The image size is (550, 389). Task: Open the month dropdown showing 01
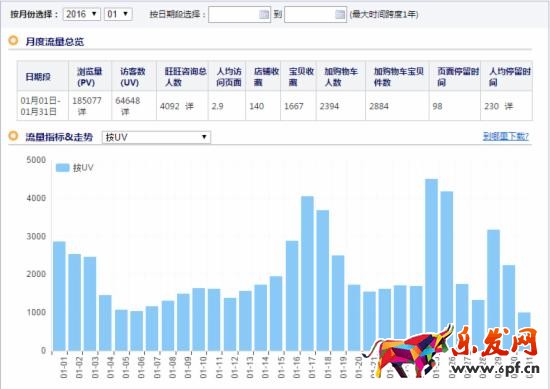[x=118, y=14]
